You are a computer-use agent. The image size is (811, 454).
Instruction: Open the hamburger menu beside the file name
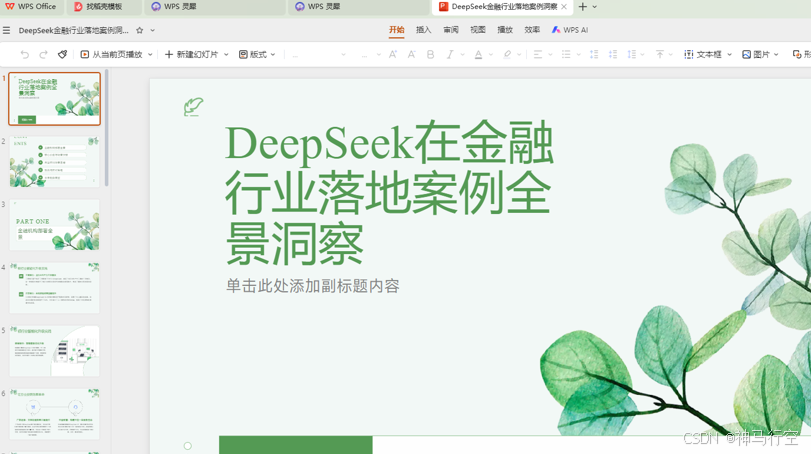point(6,31)
